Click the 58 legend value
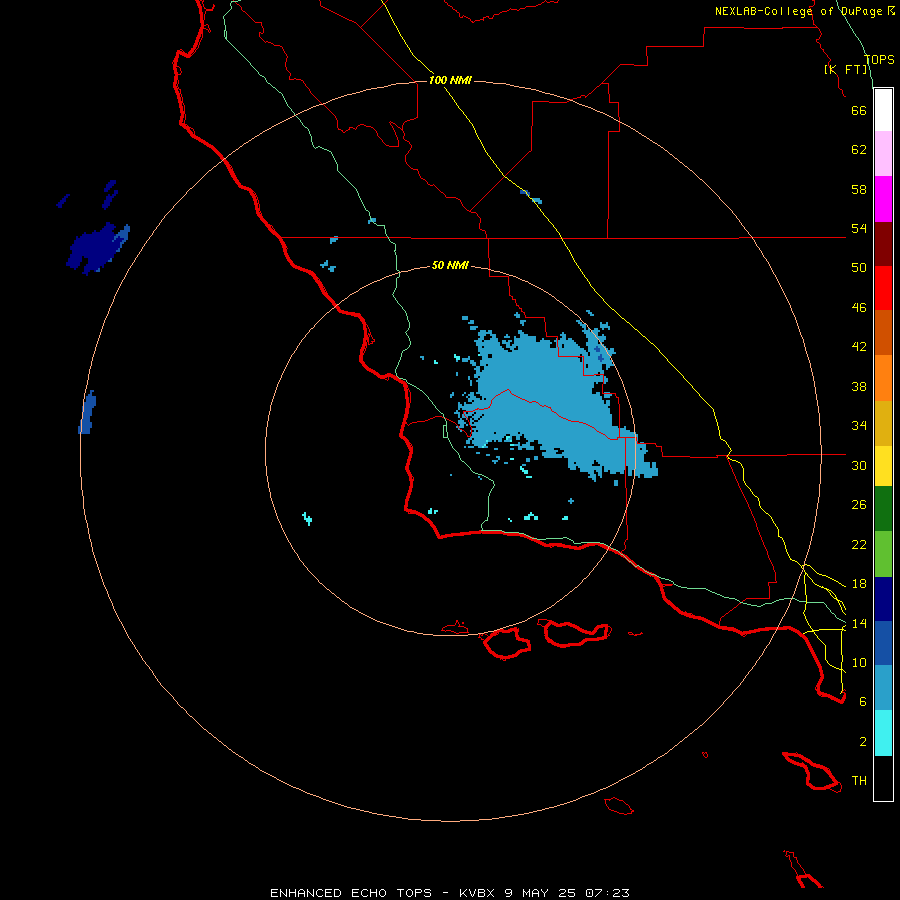This screenshot has width=900, height=900. (x=859, y=189)
